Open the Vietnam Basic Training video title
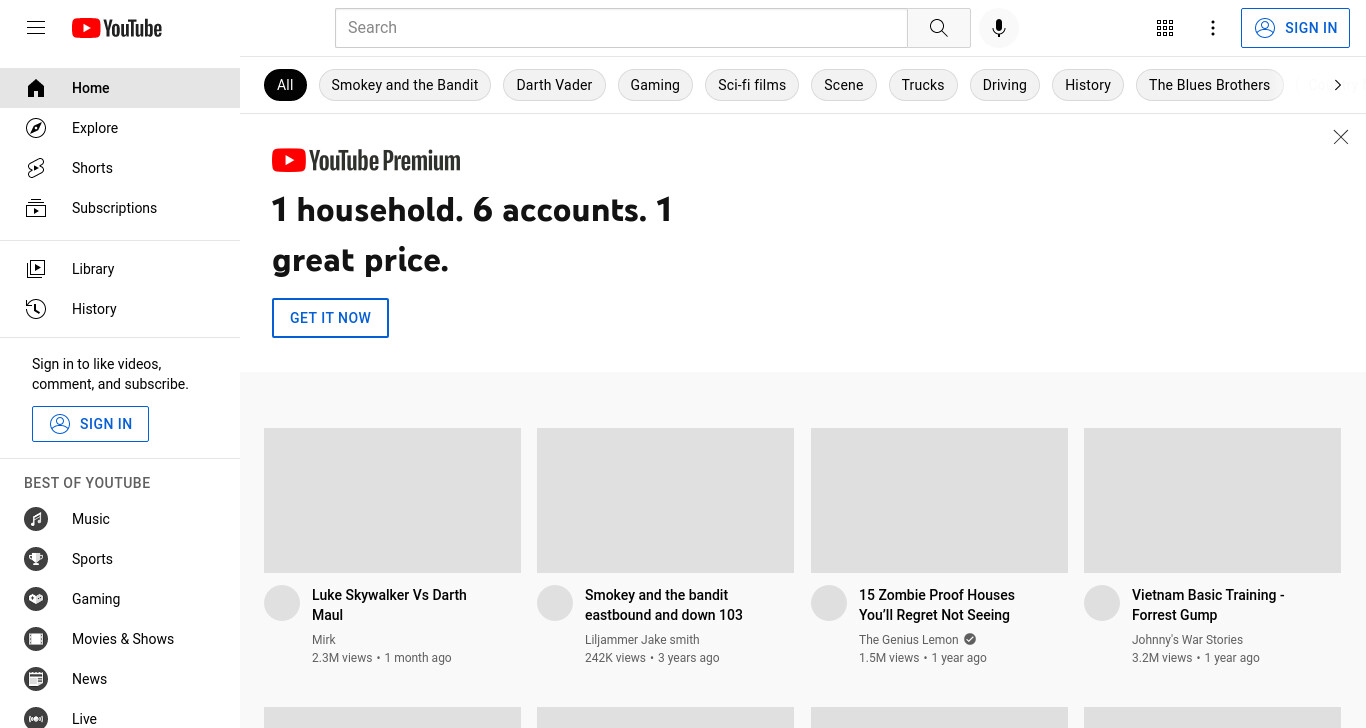1366x728 pixels. pyautogui.click(x=1208, y=605)
